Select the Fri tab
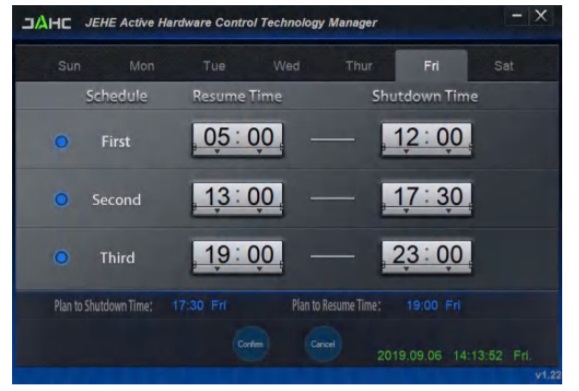The image size is (579, 391). point(431,66)
